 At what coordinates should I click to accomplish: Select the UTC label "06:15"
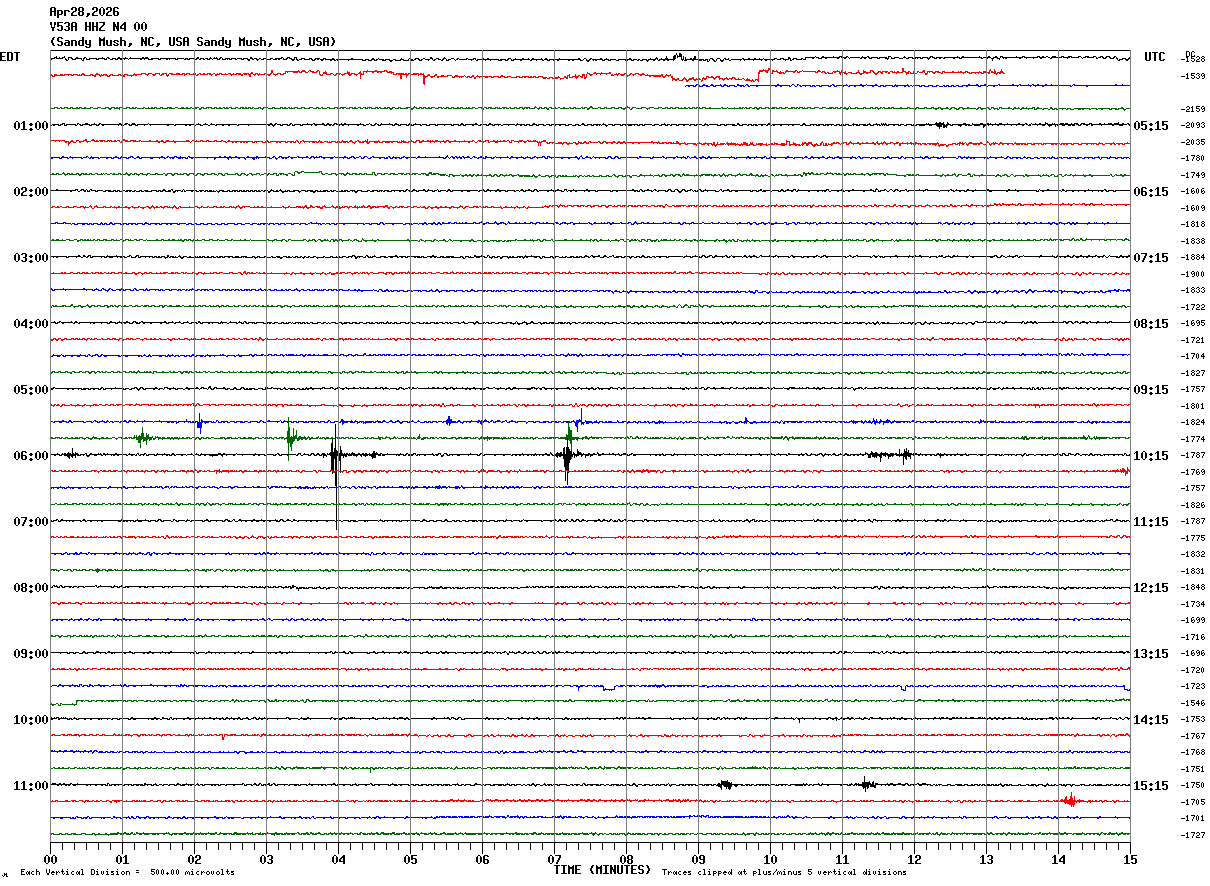[x=1151, y=192]
